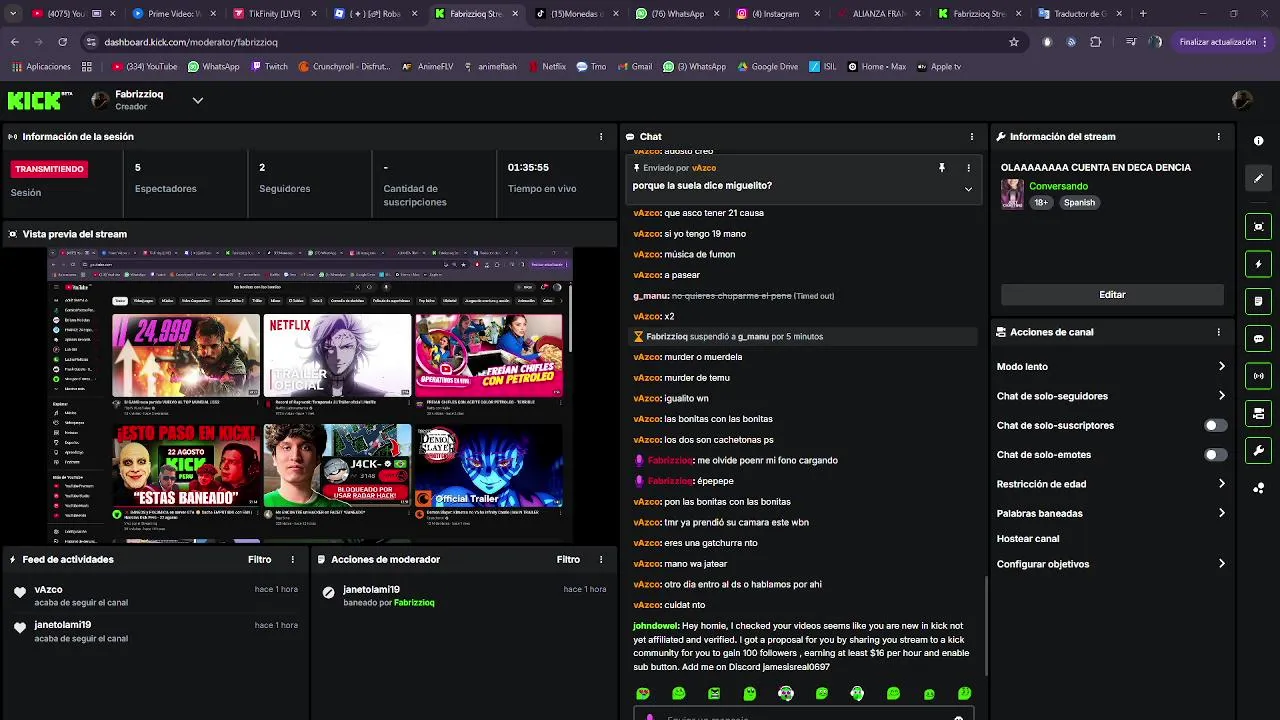The height and width of the screenshot is (720, 1280).
Task: Click the stream preview thumbnail
Action: coord(310,395)
